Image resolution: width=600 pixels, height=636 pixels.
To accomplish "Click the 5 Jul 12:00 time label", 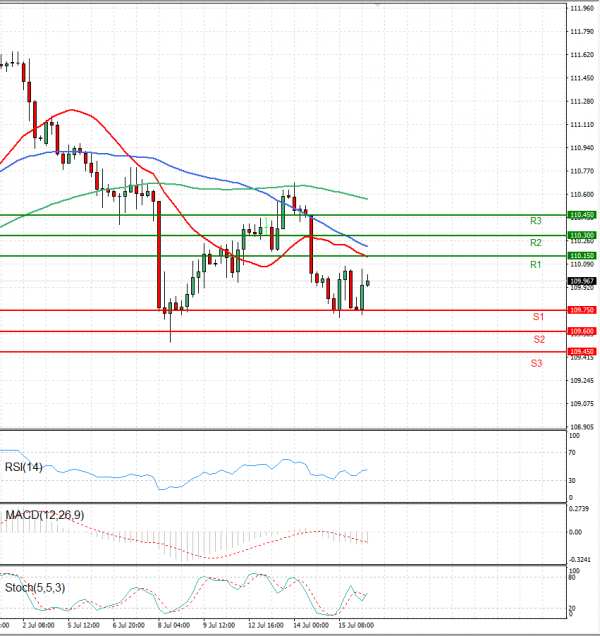I will [x=84, y=625].
